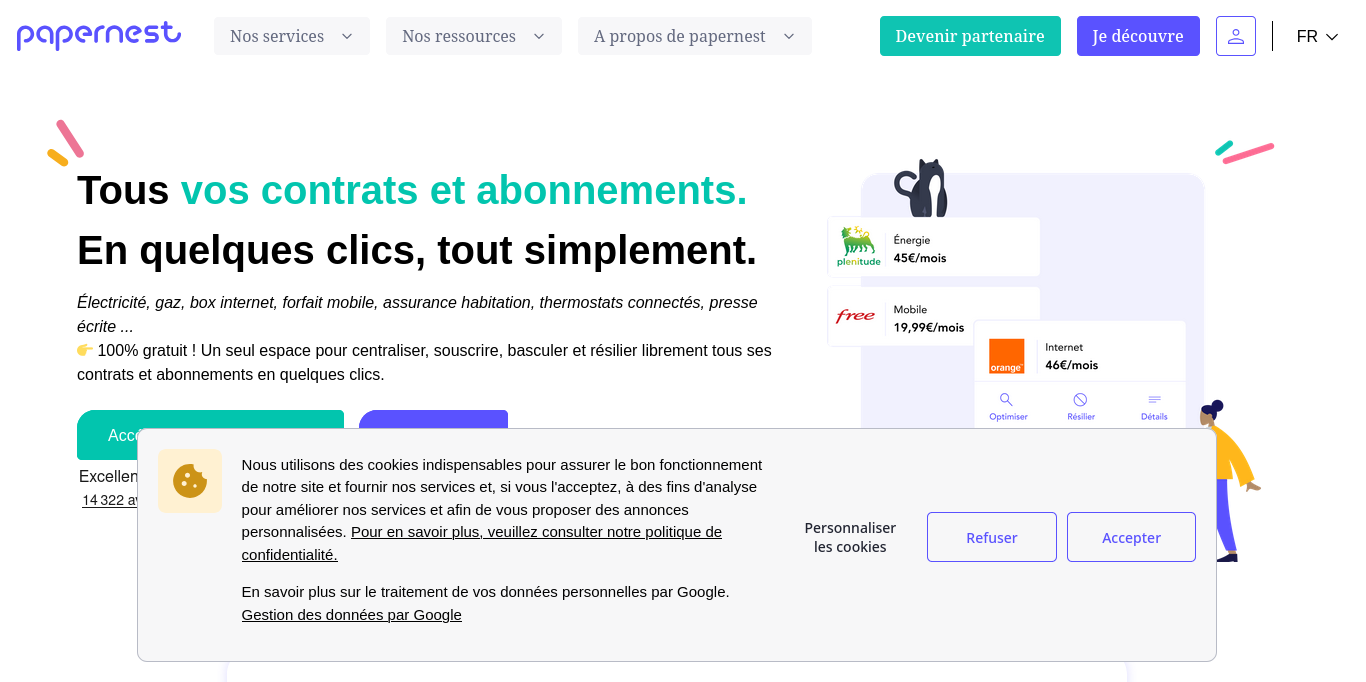Refuse the cookies
Viewport: 1366px width, 682px height.
pos(991,537)
